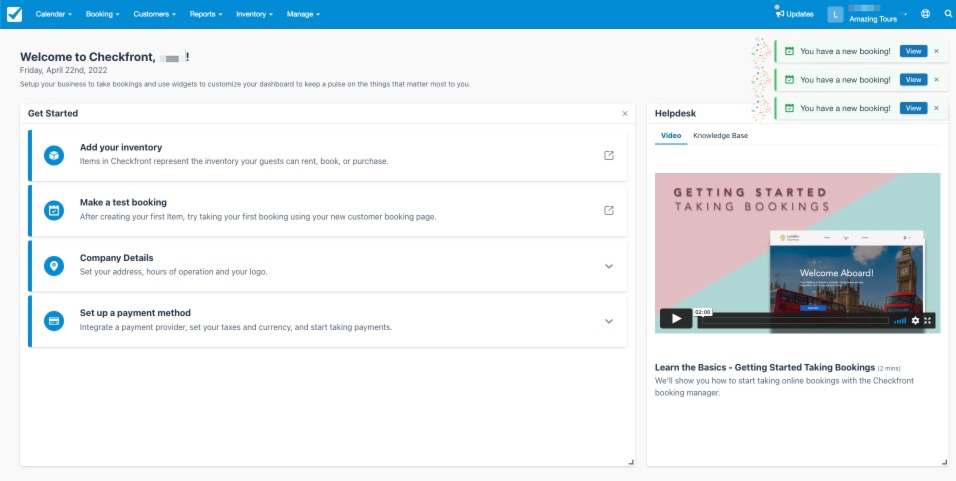Open the Updates megaphone notifications

coord(794,13)
